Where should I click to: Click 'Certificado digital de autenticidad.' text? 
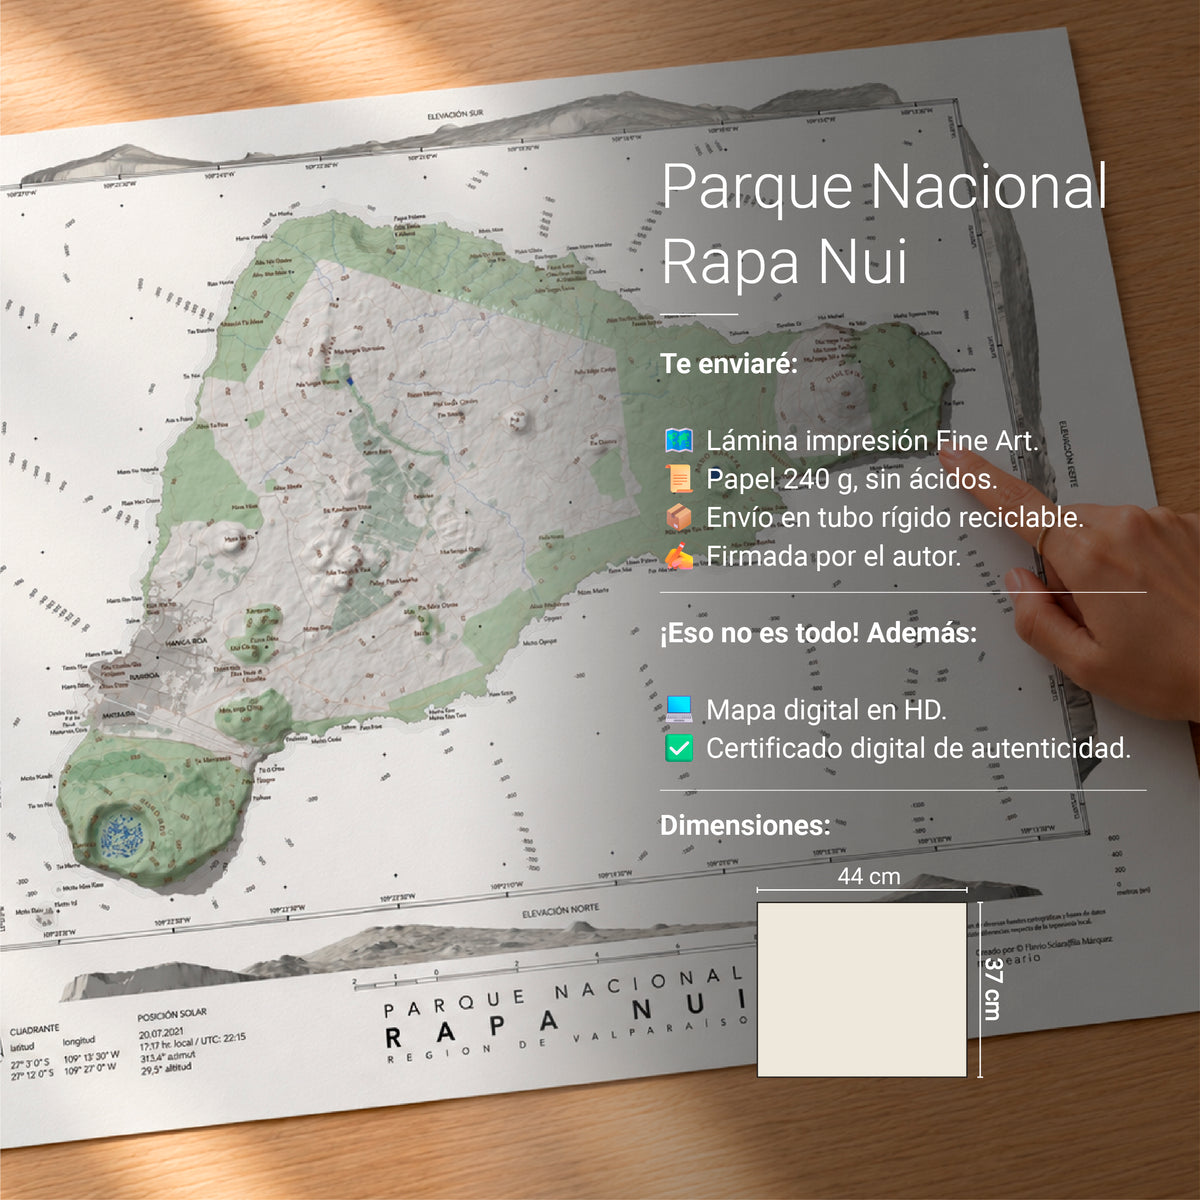click(919, 748)
